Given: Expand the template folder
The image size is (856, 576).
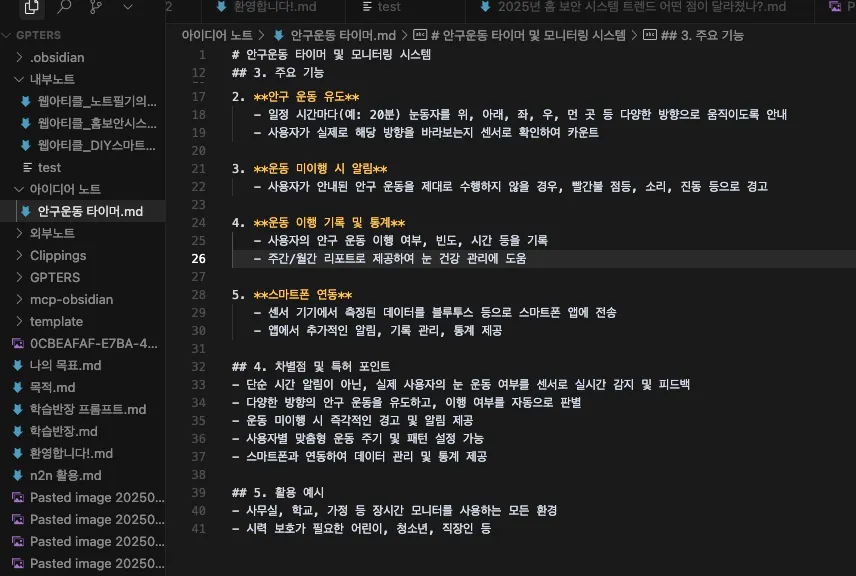Looking at the screenshot, I should (56, 322).
